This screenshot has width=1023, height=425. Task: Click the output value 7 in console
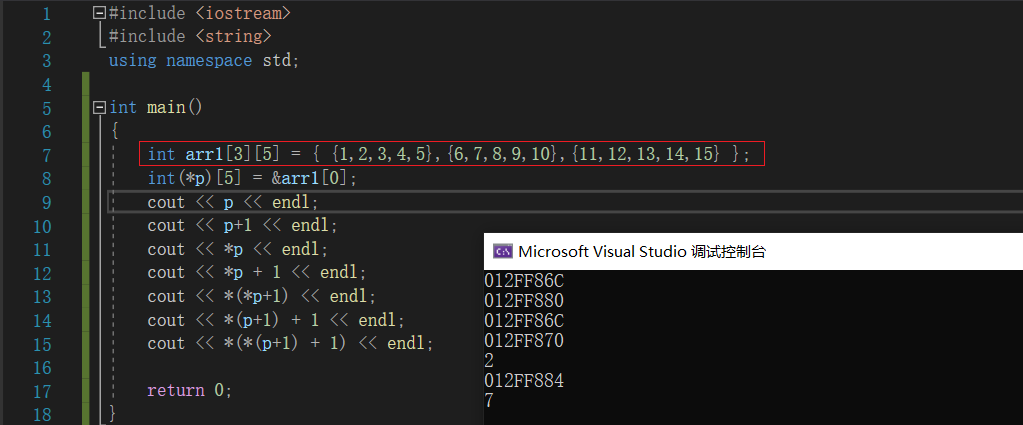pos(489,401)
